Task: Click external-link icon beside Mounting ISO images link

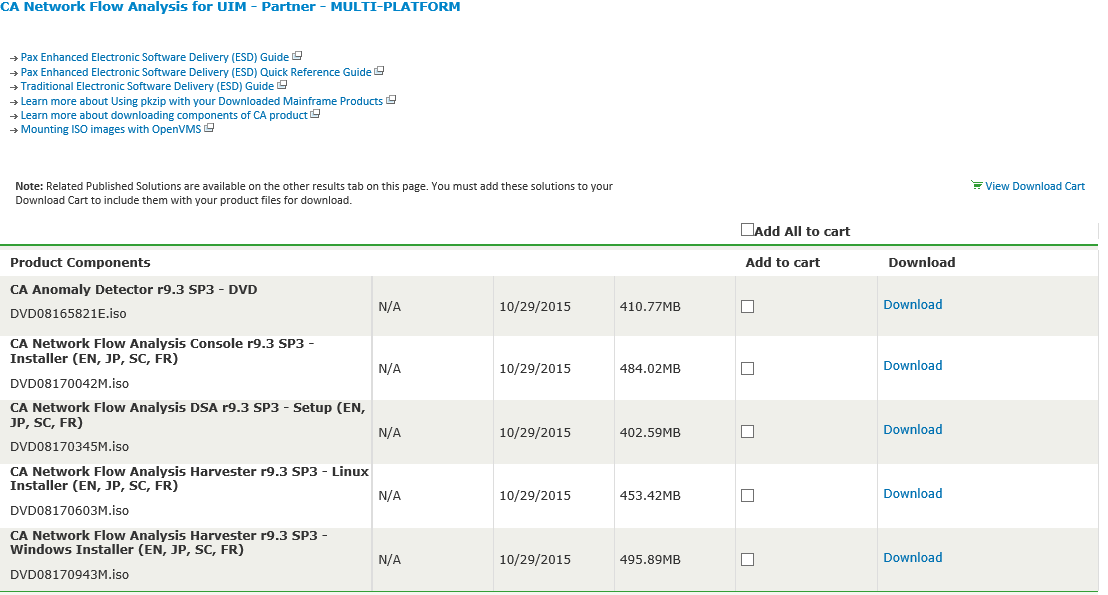Action: pos(209,129)
